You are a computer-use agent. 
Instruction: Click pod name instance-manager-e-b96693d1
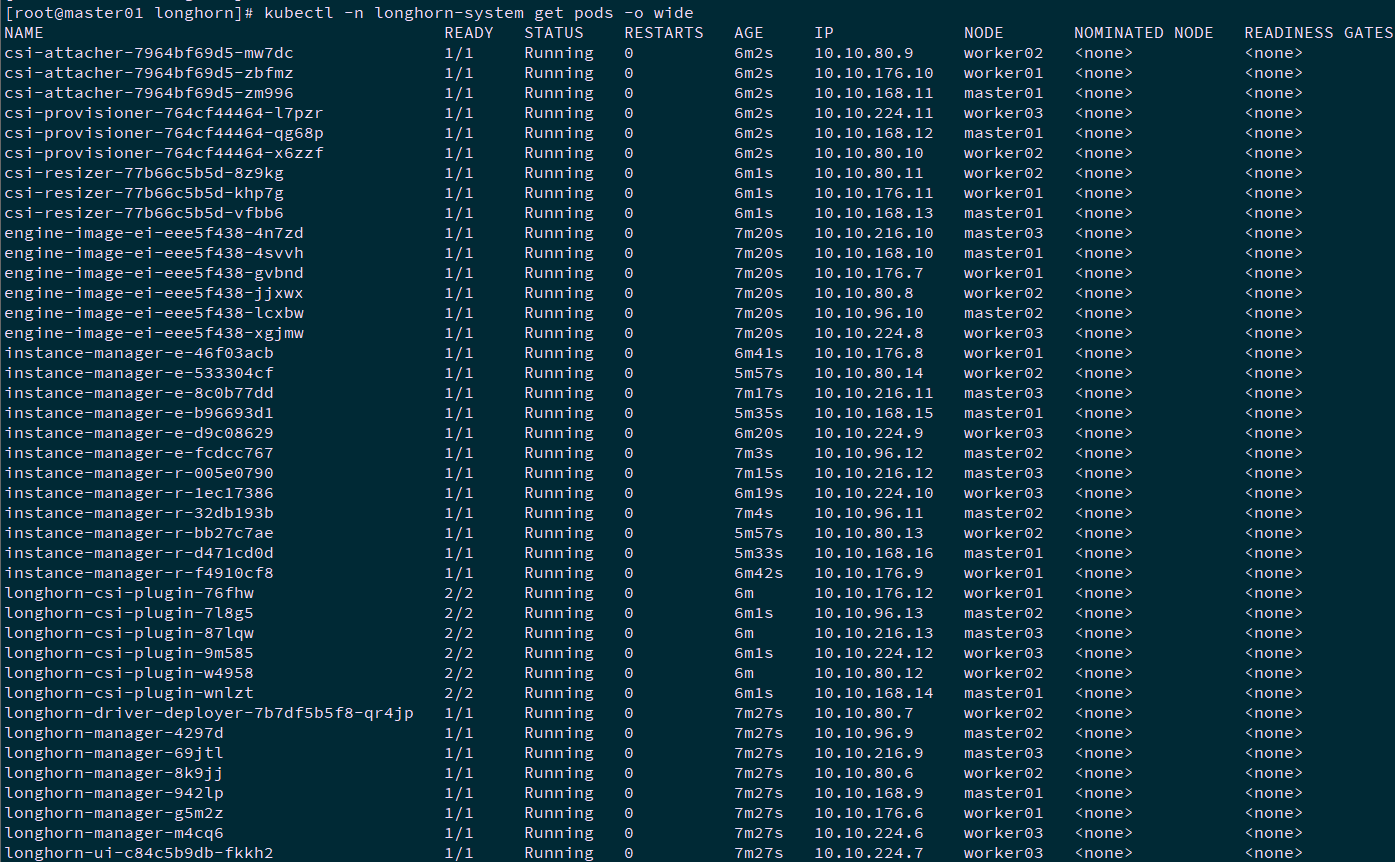(139, 413)
